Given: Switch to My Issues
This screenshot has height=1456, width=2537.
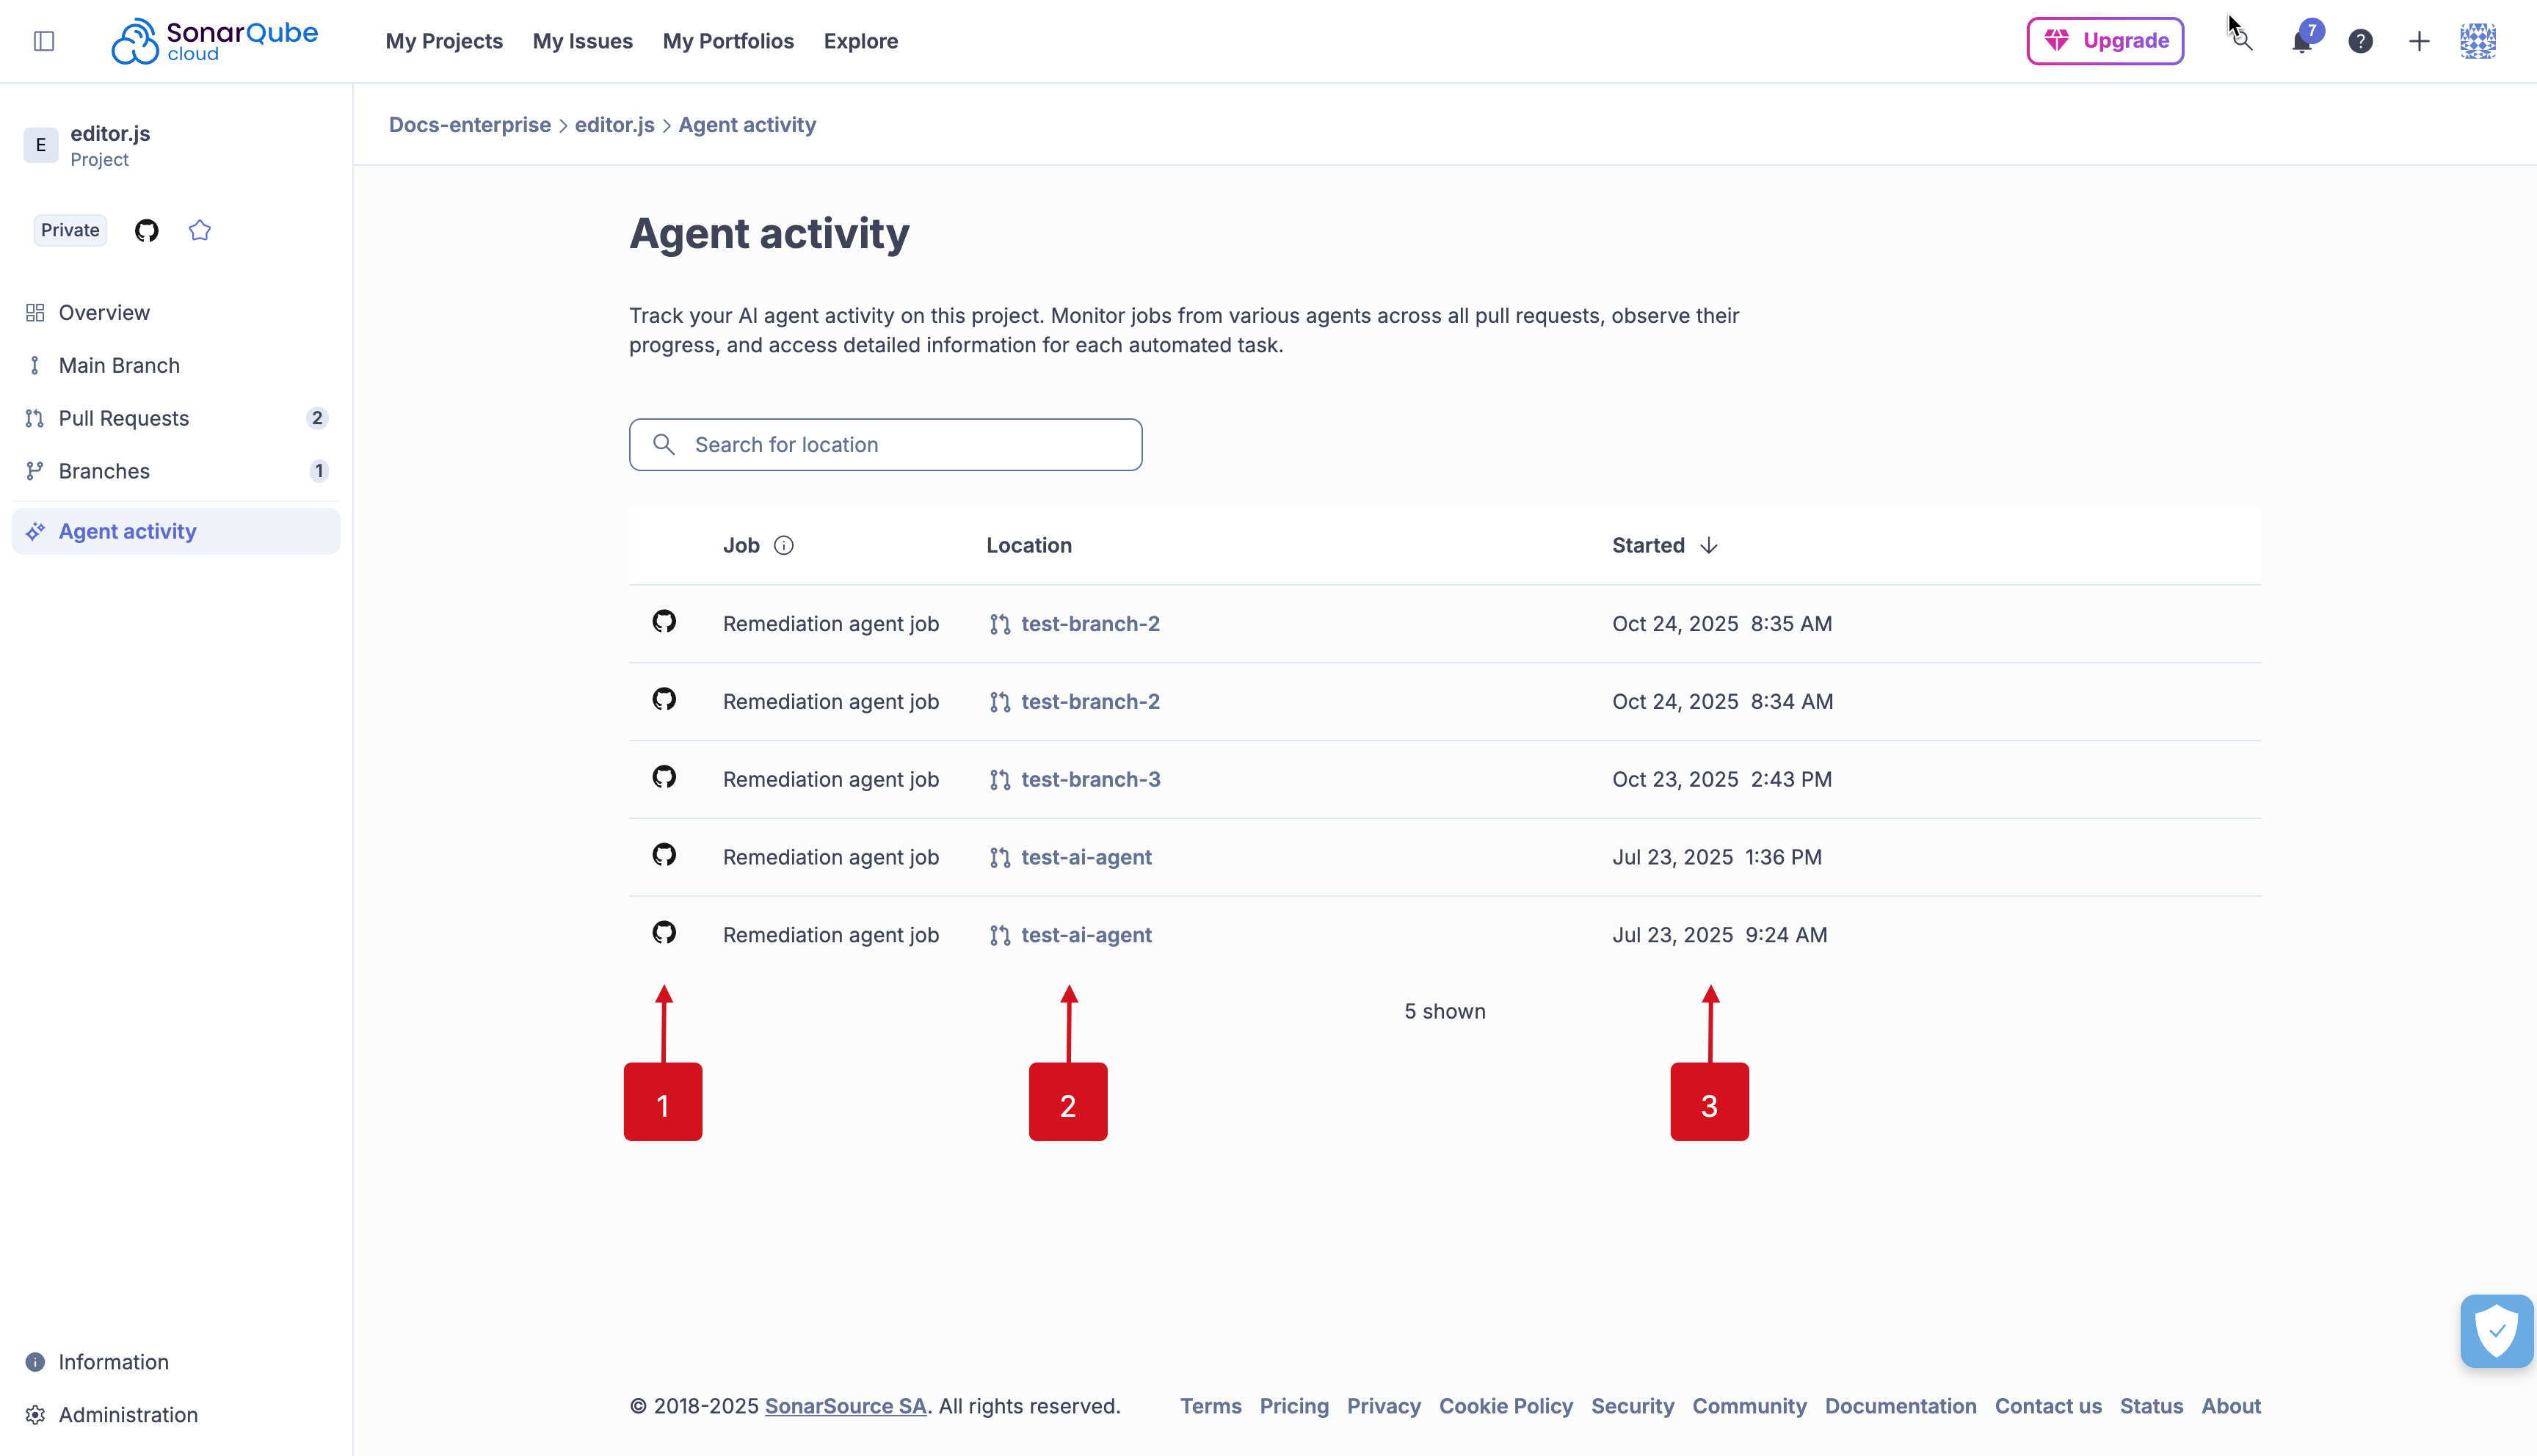Looking at the screenshot, I should [x=583, y=41].
